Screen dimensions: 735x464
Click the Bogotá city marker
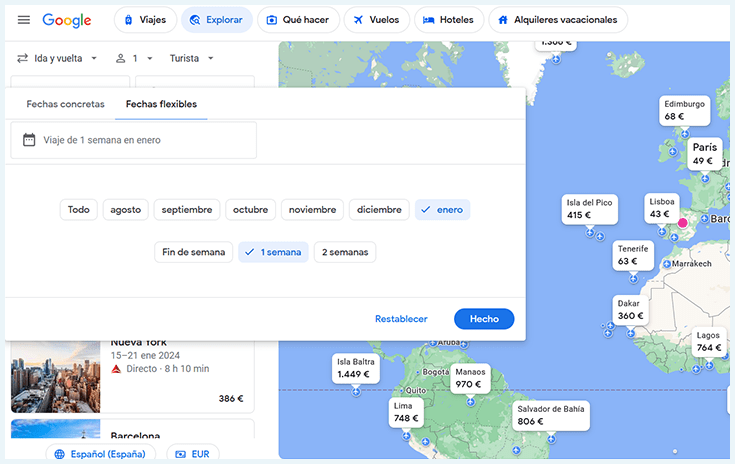[418, 372]
